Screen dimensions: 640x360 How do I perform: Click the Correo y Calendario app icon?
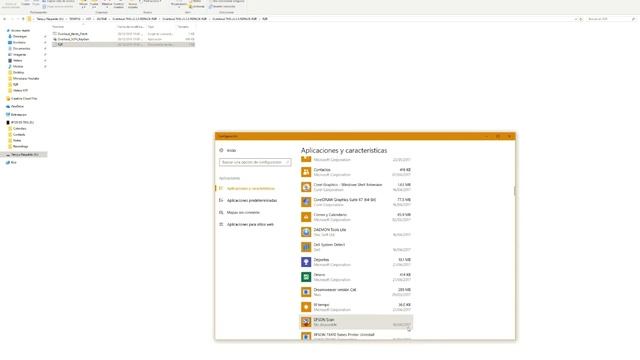[x=306, y=217]
